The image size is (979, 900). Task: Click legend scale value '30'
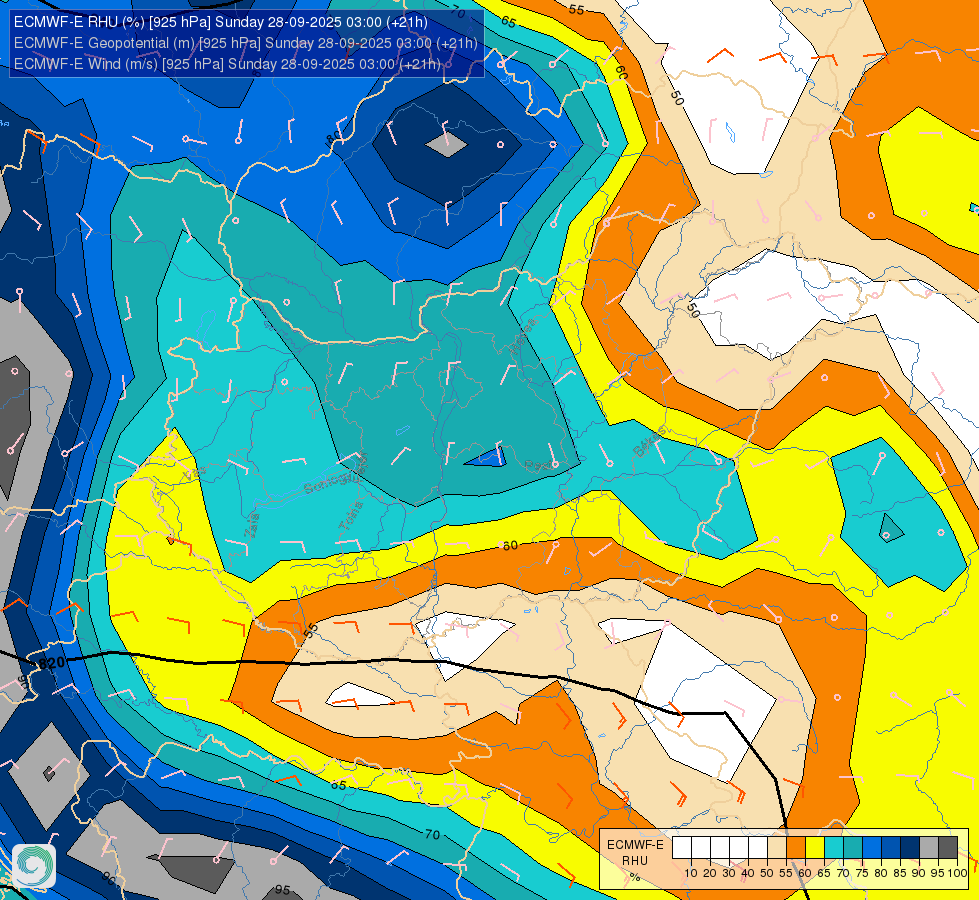click(x=729, y=873)
